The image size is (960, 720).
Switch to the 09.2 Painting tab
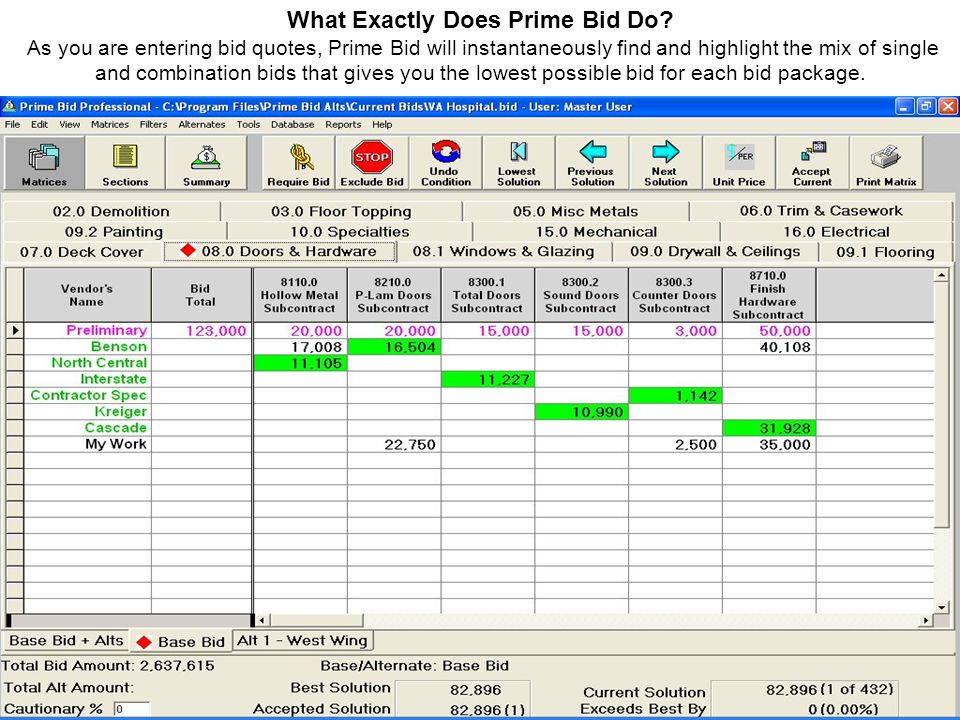pos(114,232)
